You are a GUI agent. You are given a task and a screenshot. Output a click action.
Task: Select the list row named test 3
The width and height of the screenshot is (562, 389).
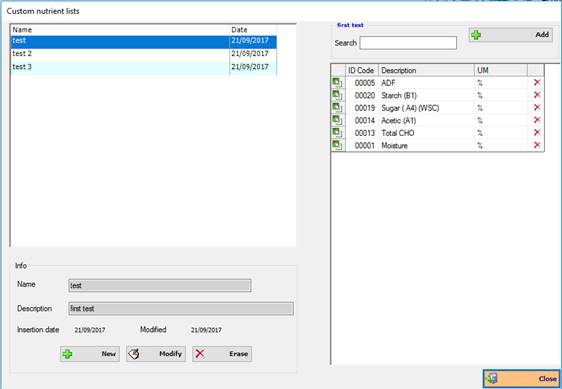pos(143,68)
